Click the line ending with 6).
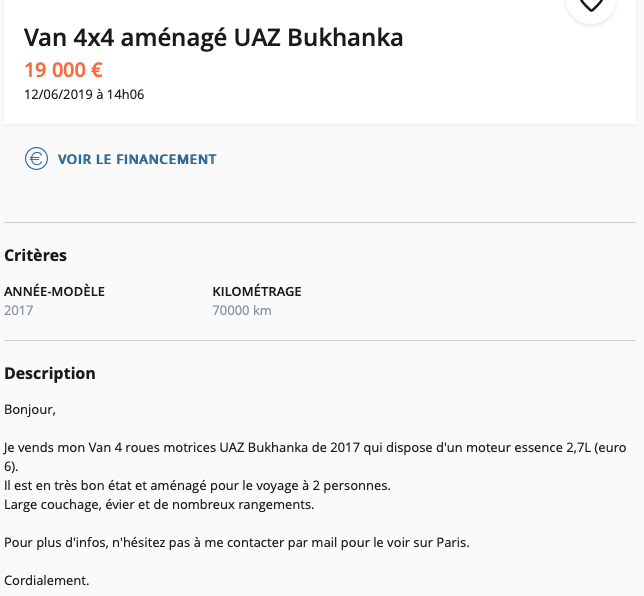Image resolution: width=644 pixels, height=596 pixels. click(x=11, y=466)
